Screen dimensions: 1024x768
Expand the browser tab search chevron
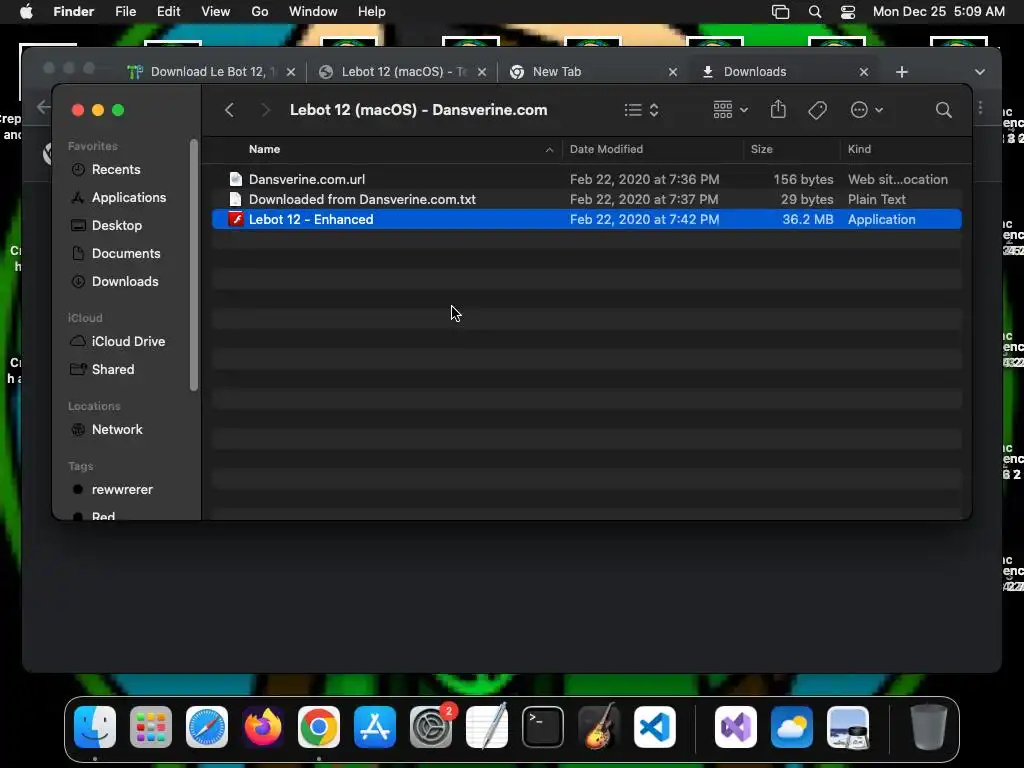pyautogui.click(x=980, y=72)
